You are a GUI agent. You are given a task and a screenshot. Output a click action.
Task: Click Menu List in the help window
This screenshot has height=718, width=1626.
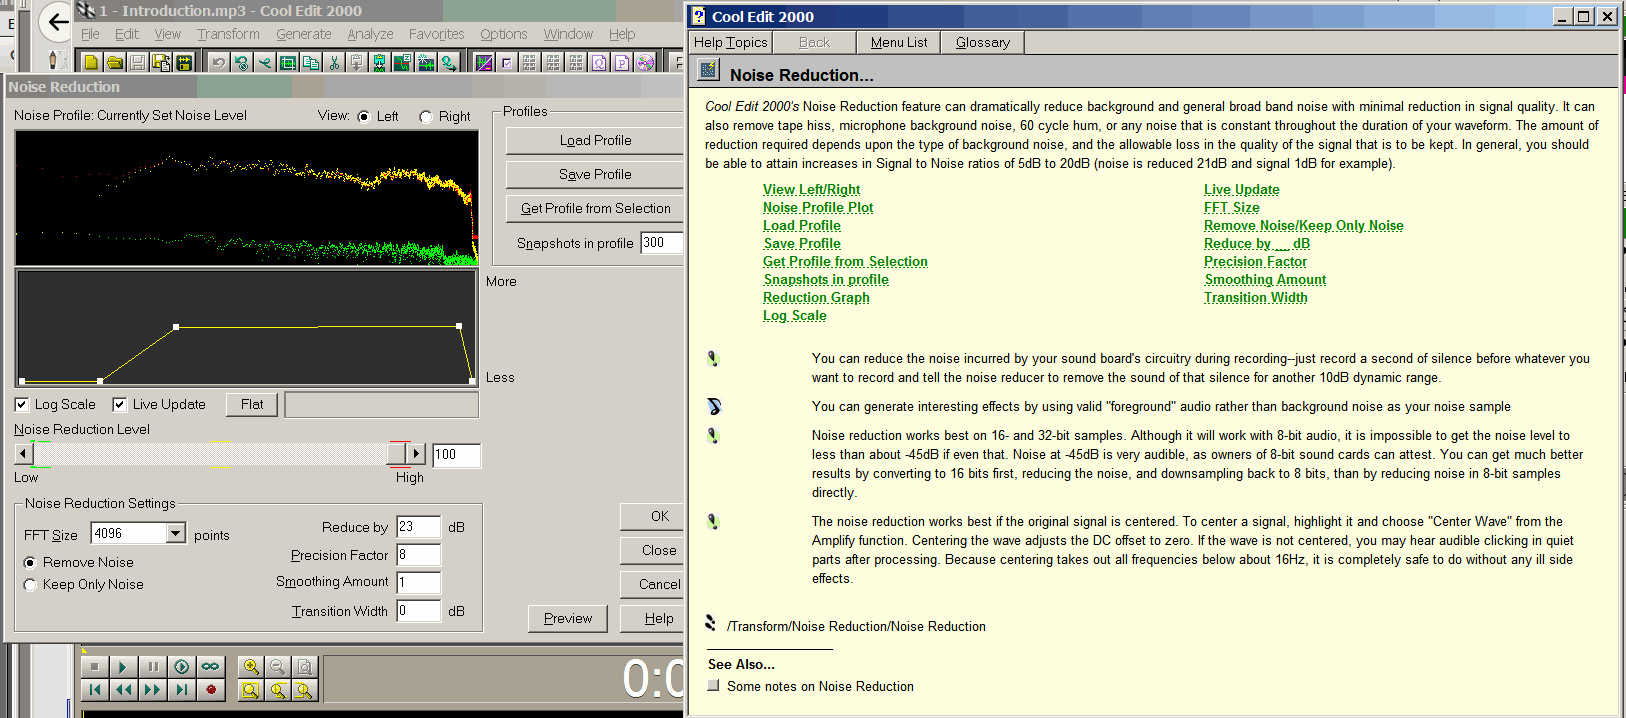pos(899,42)
